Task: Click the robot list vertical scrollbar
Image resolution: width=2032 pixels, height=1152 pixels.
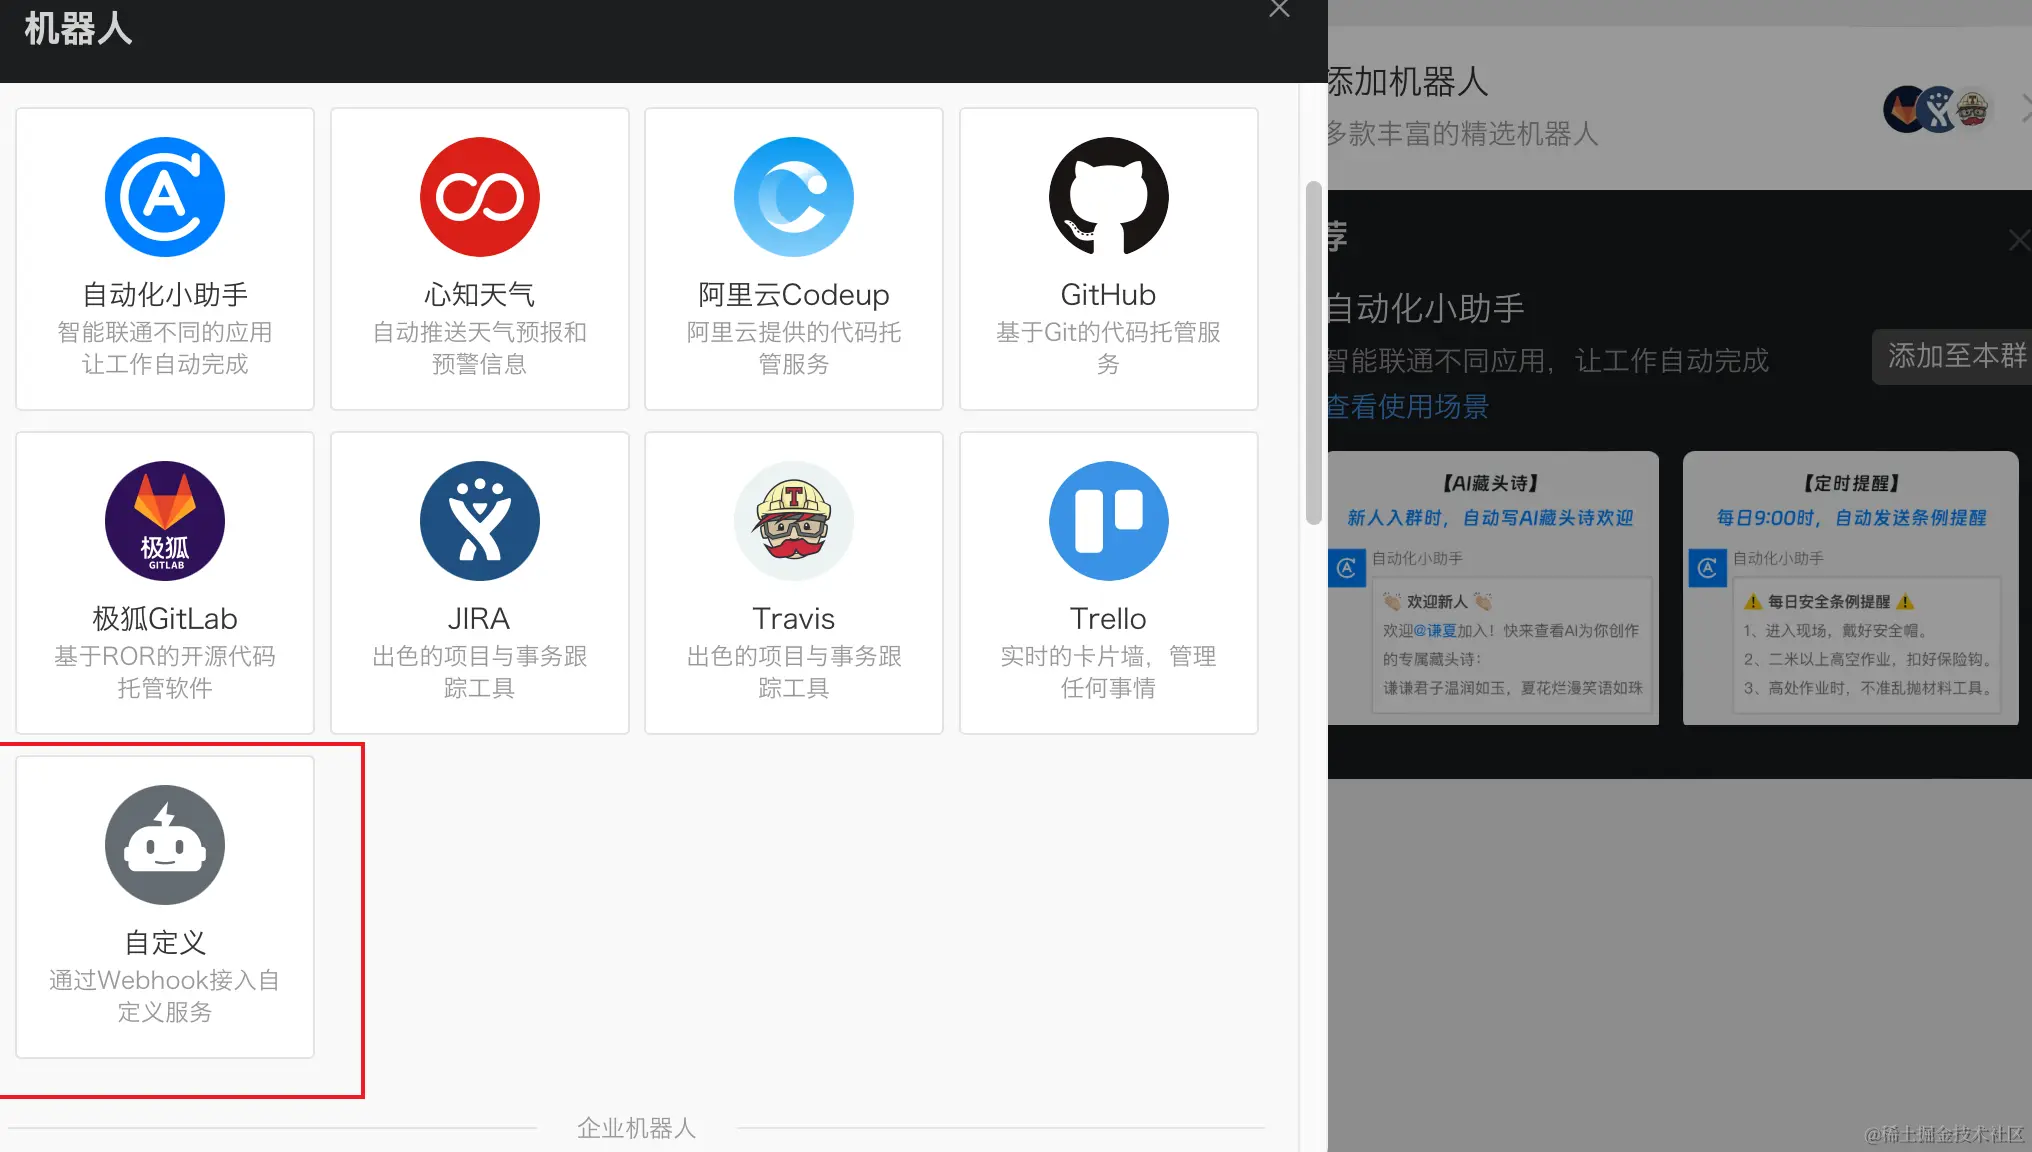Action: pos(1313,350)
